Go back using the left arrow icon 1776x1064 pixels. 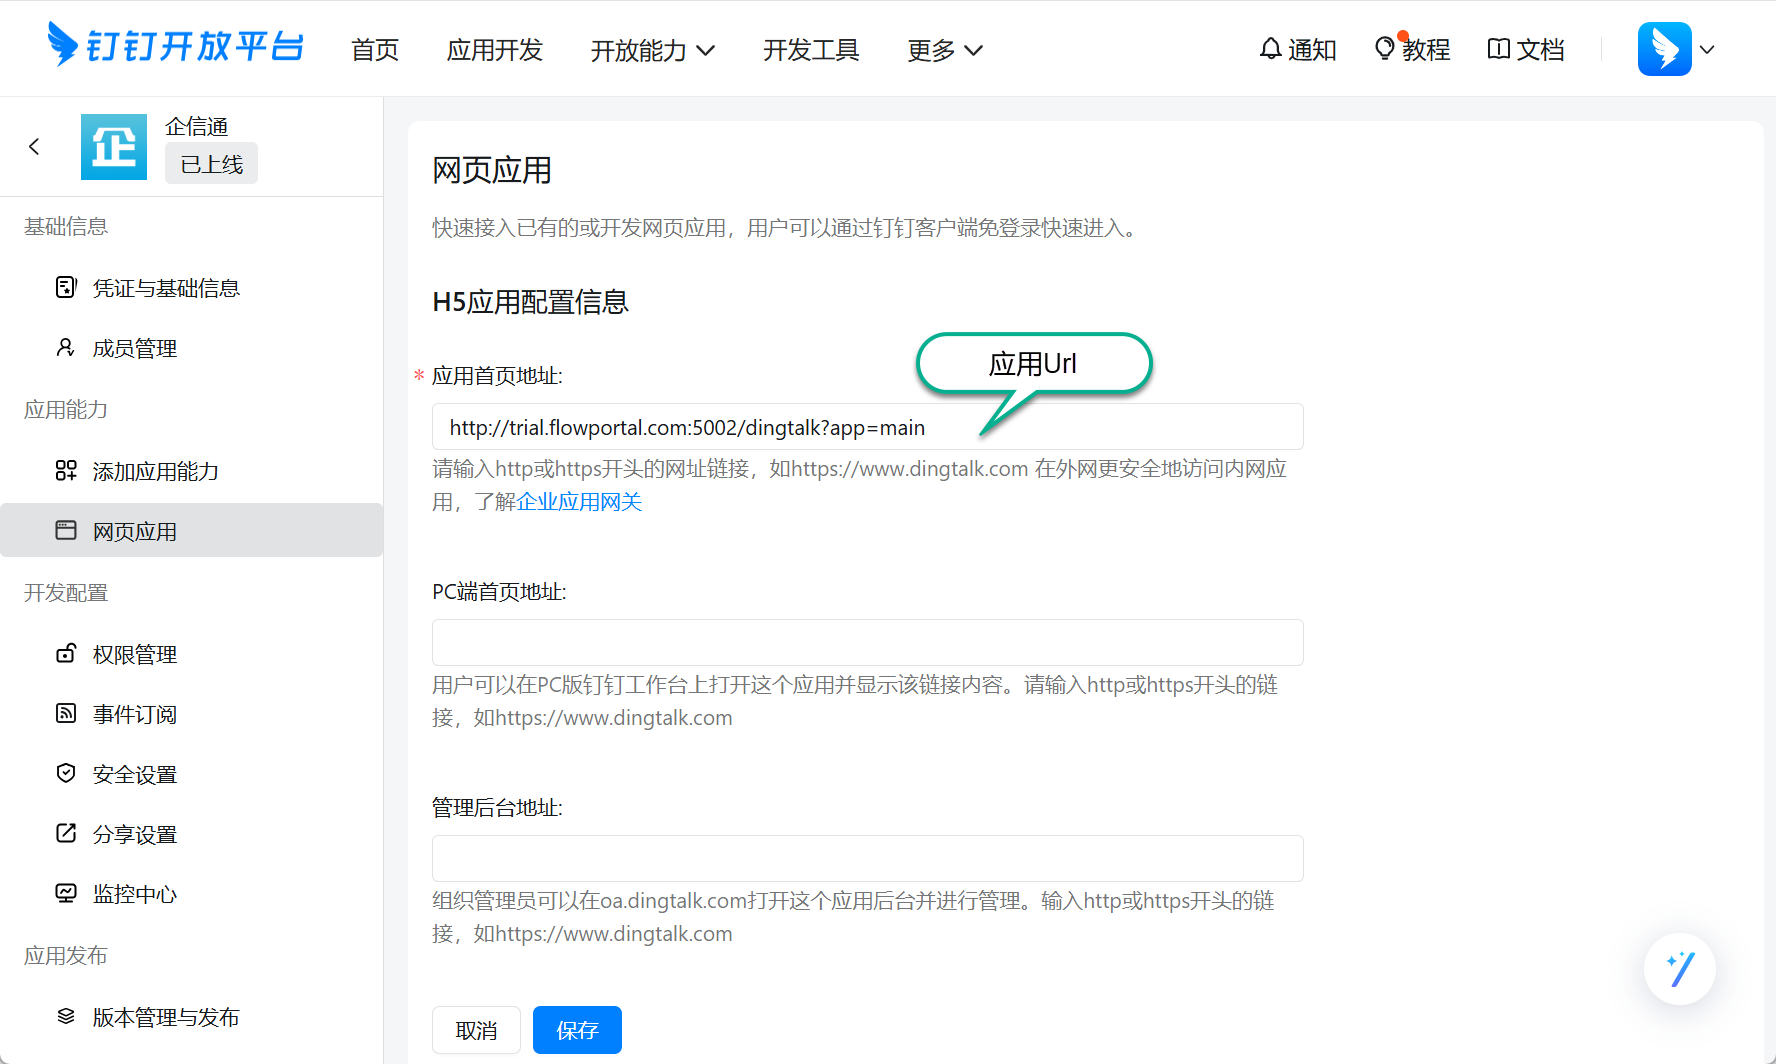[x=34, y=147]
